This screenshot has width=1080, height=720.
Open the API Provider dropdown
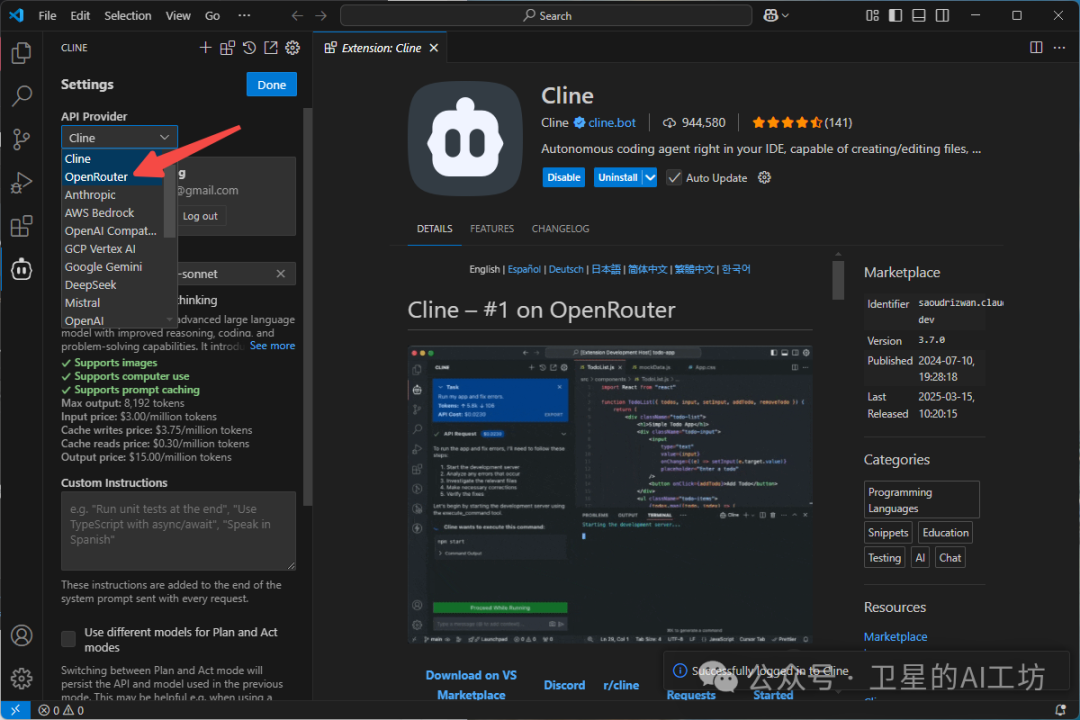pos(119,136)
